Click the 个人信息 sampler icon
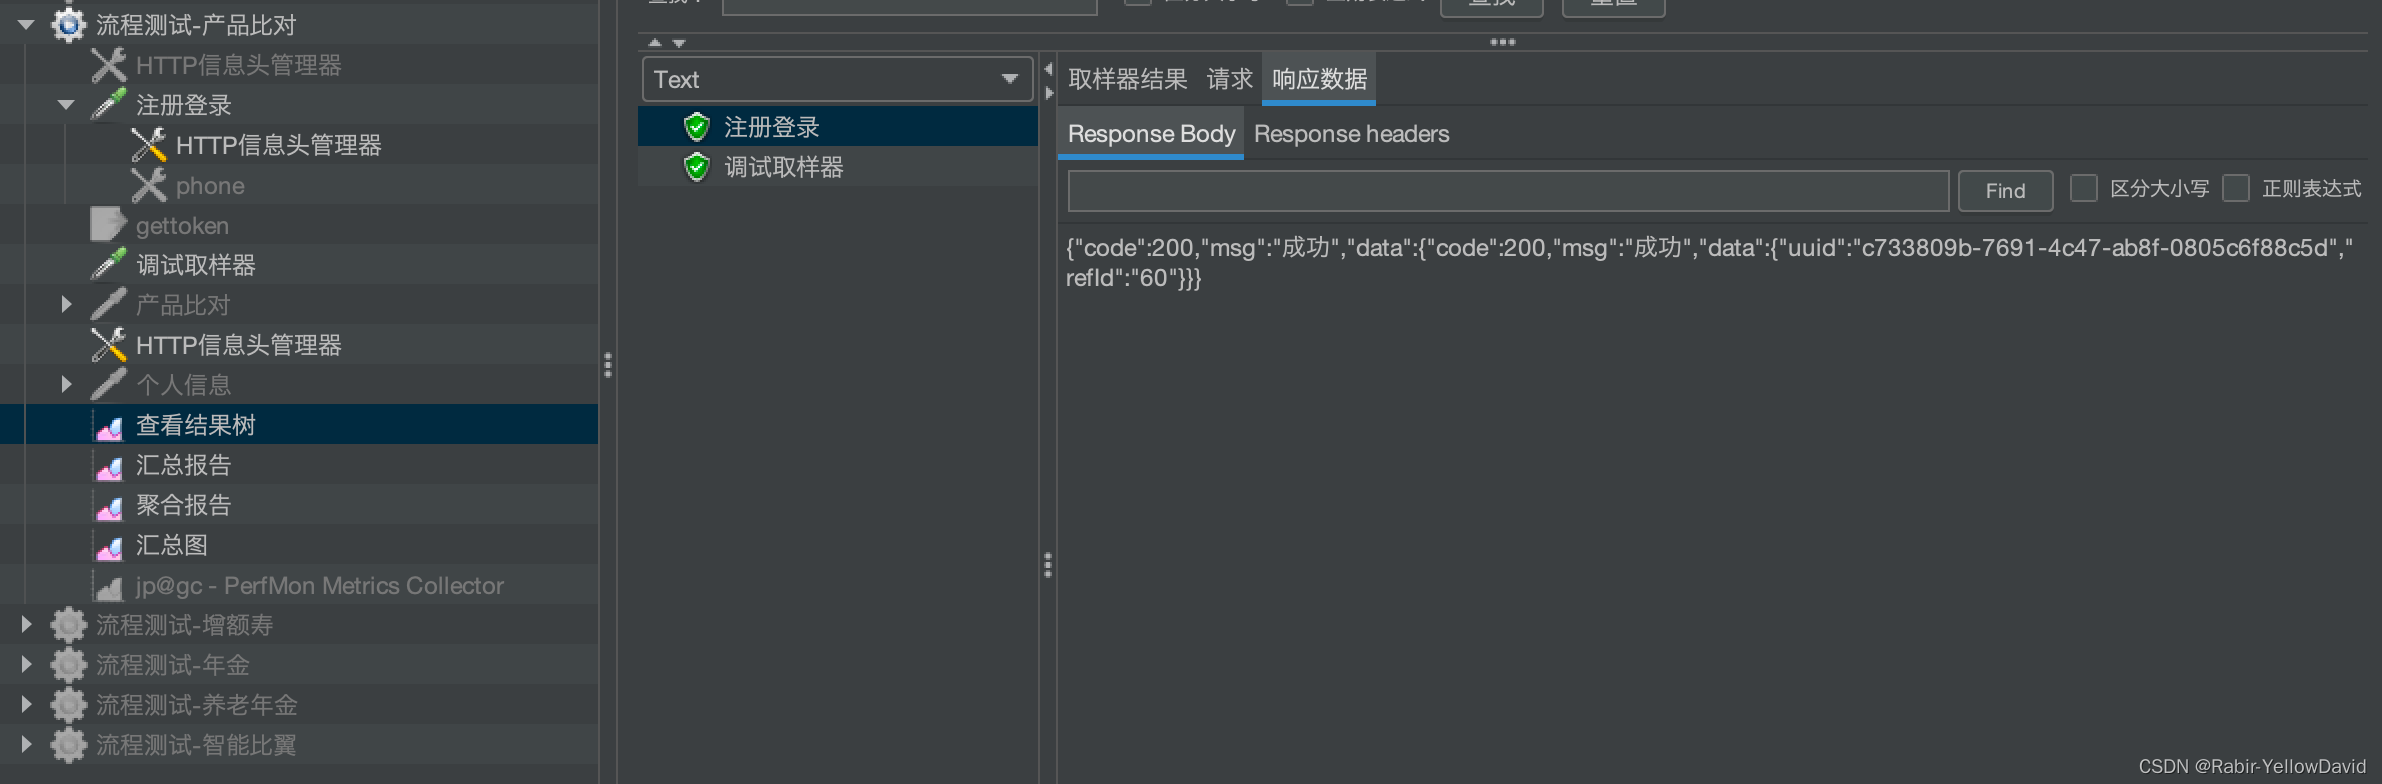This screenshot has height=784, width=2382. (x=108, y=385)
